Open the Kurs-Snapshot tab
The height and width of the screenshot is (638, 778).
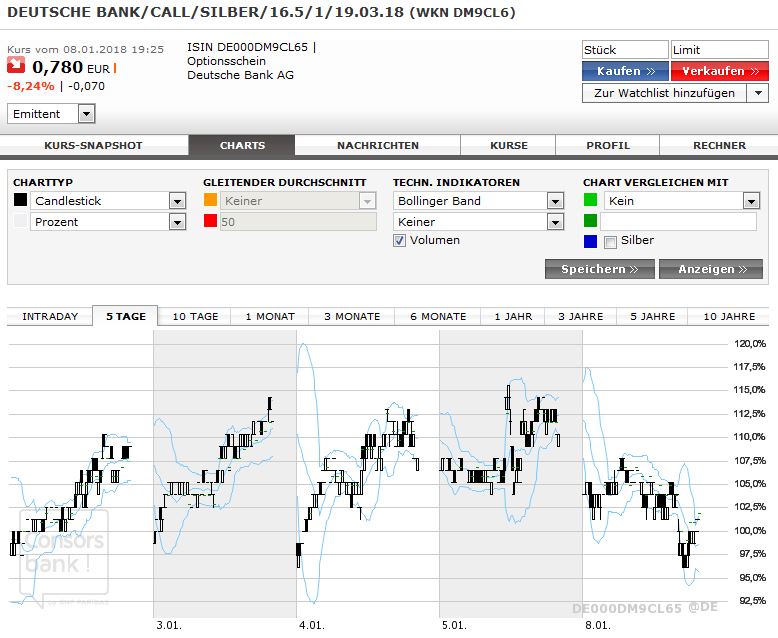tap(93, 145)
